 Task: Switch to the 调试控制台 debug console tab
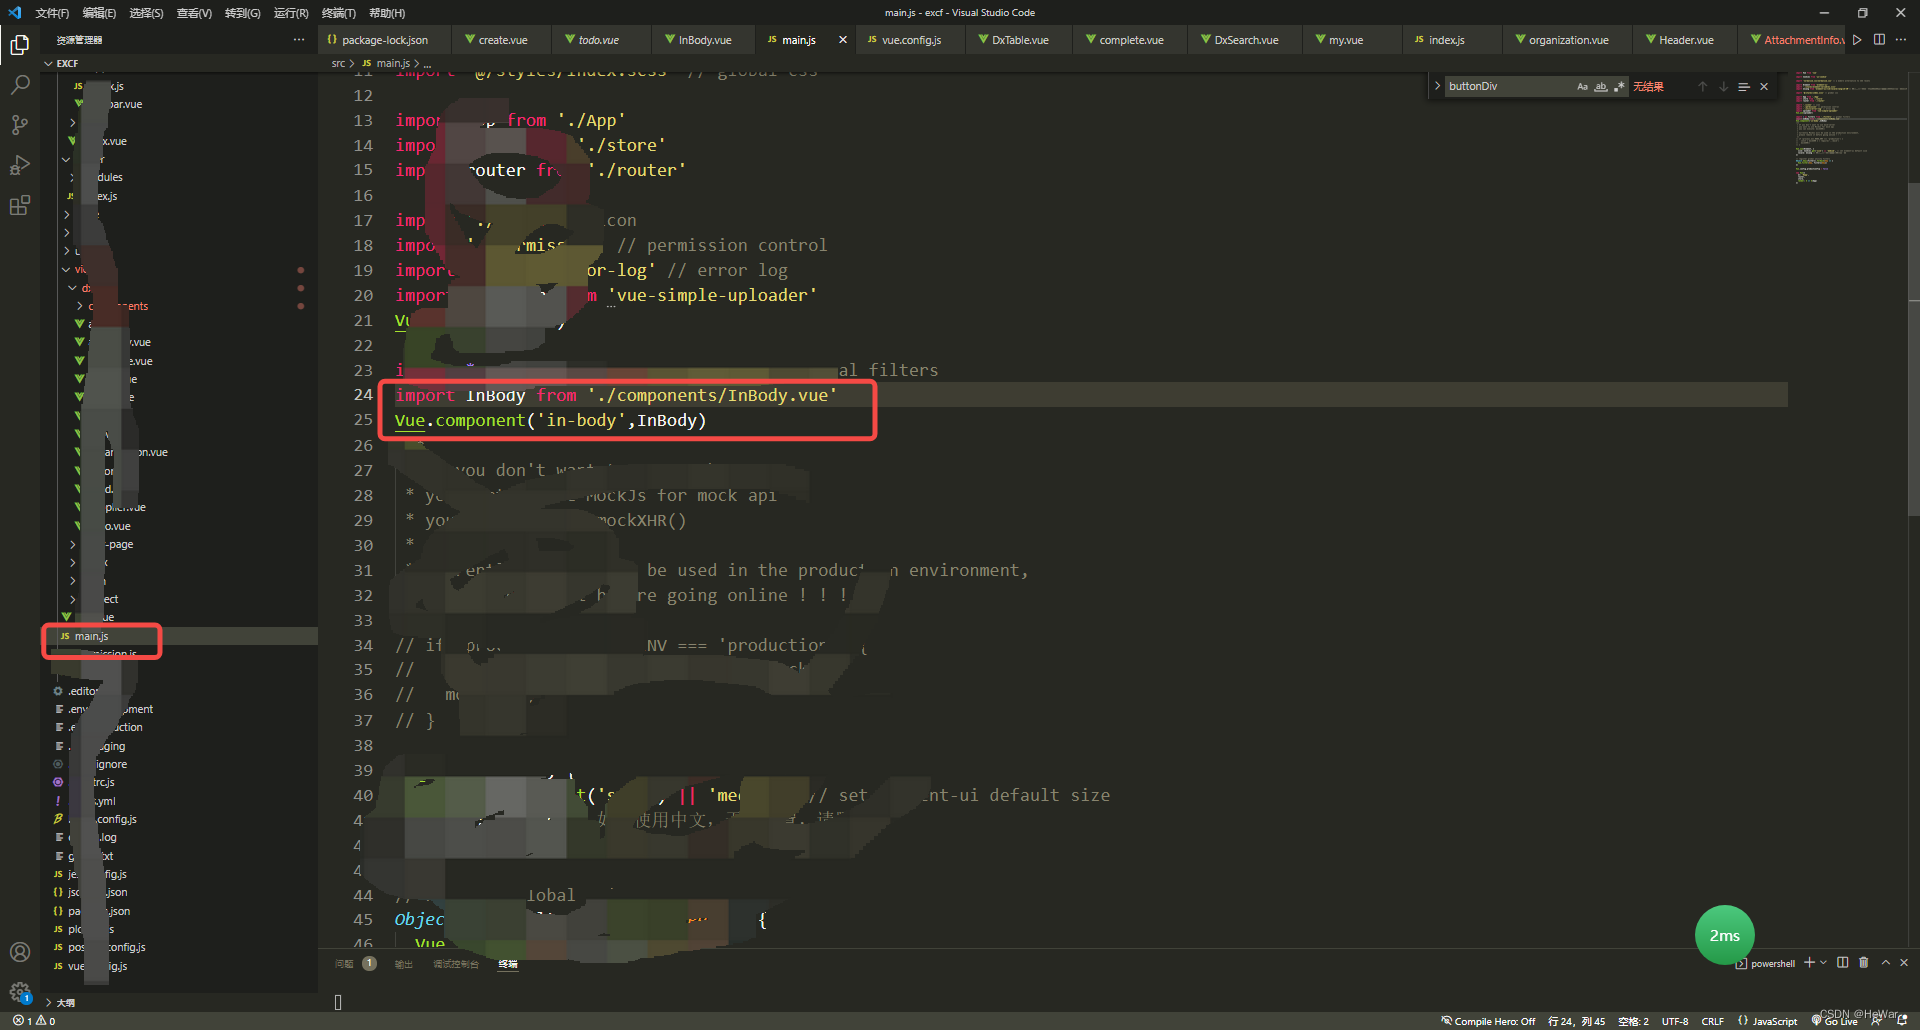coord(455,964)
